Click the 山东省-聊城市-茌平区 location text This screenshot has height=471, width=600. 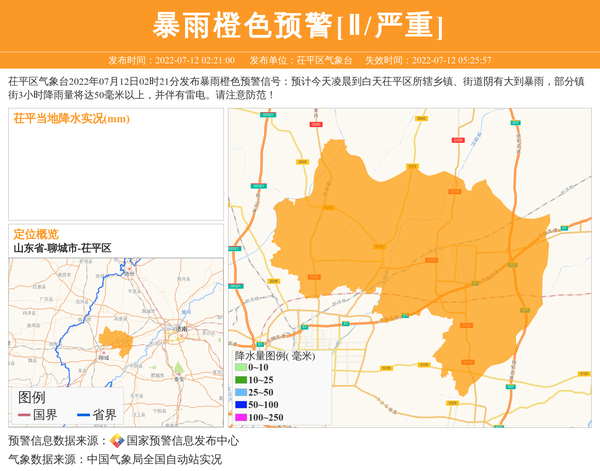[x=62, y=248]
